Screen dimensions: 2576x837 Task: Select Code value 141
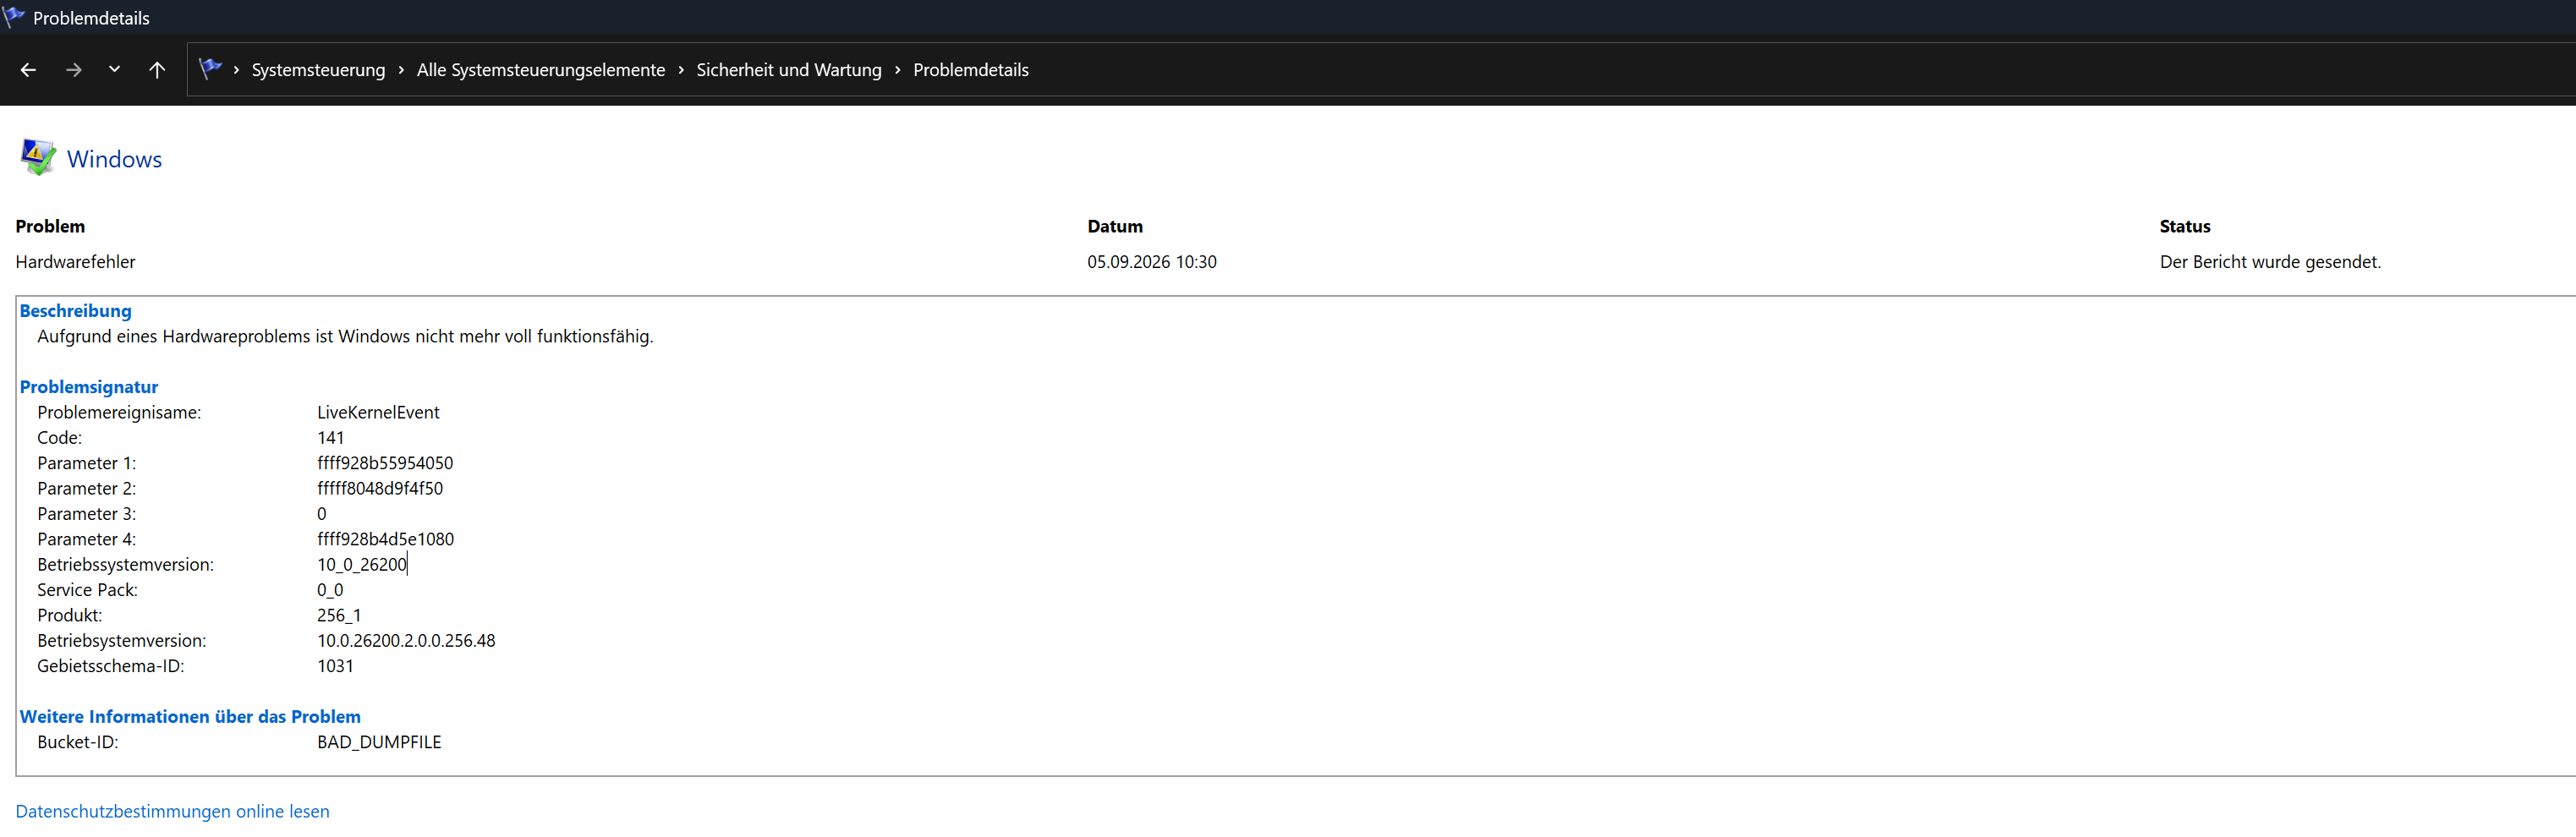(330, 438)
